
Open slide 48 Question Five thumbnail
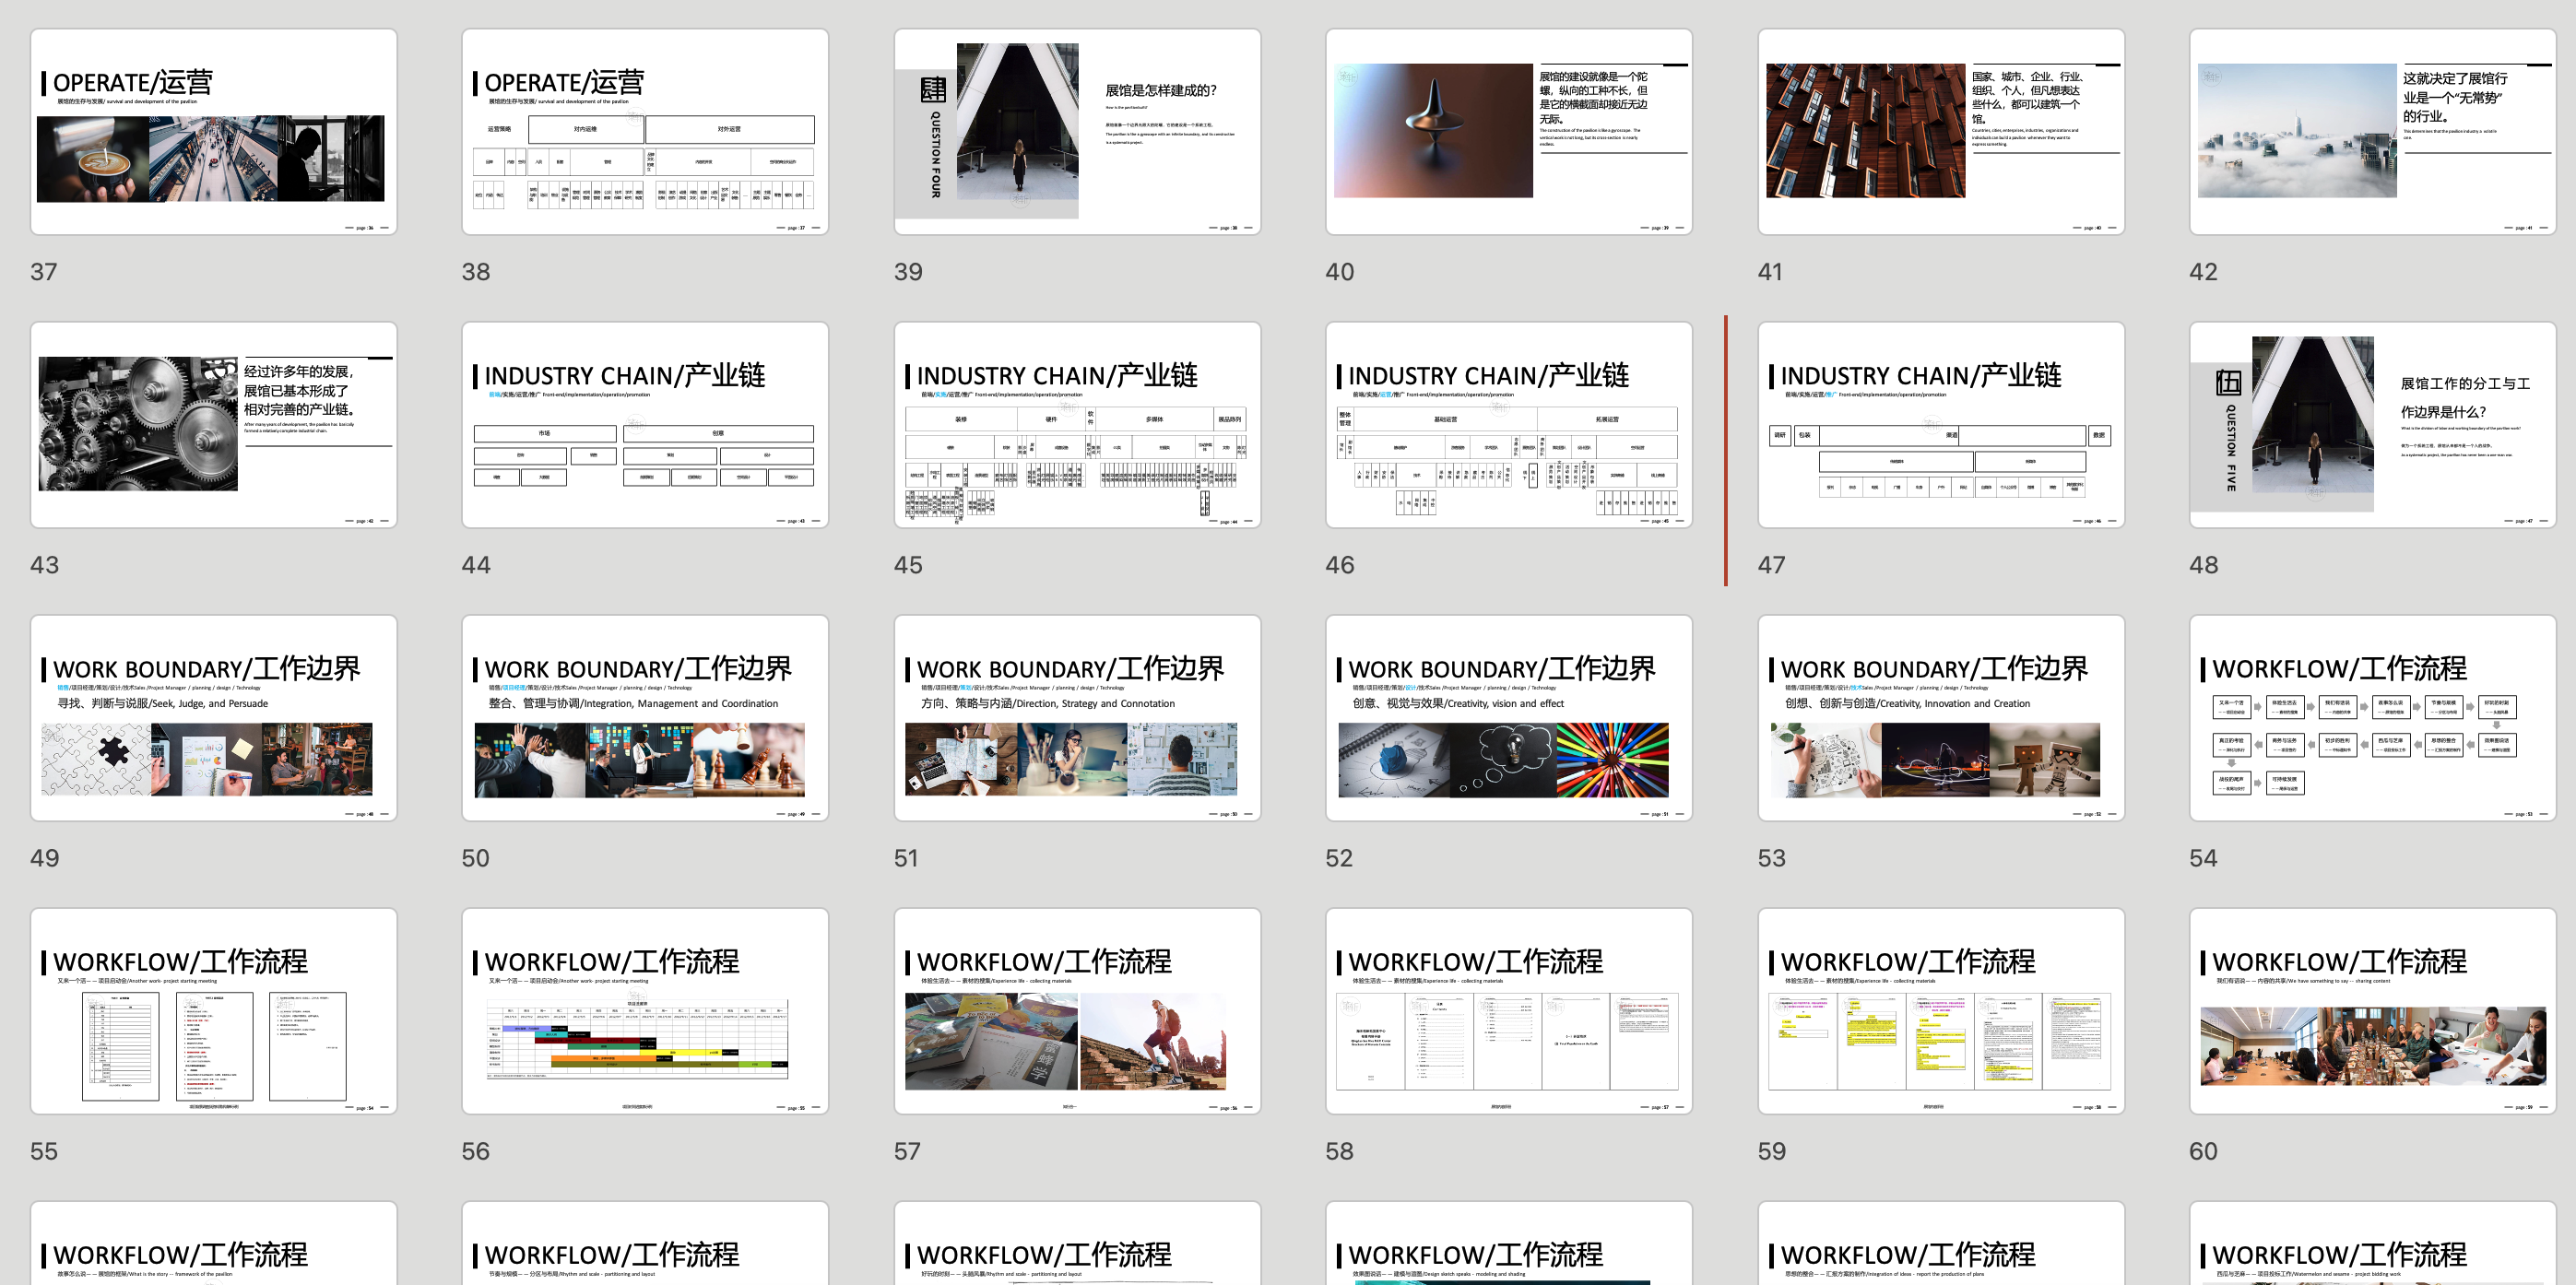pyautogui.click(x=2372, y=425)
